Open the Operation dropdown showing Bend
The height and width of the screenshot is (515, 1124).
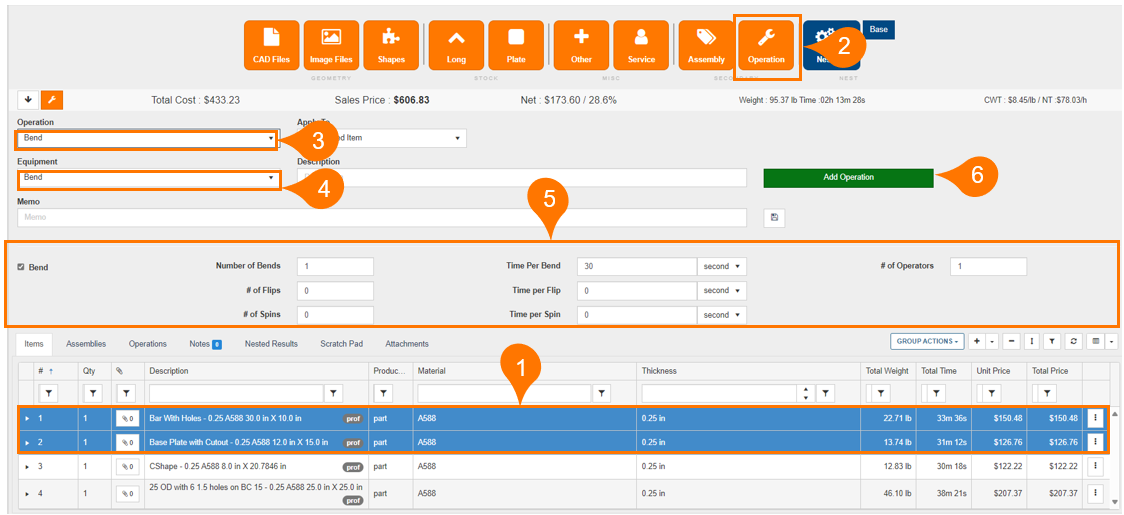click(x=146, y=138)
